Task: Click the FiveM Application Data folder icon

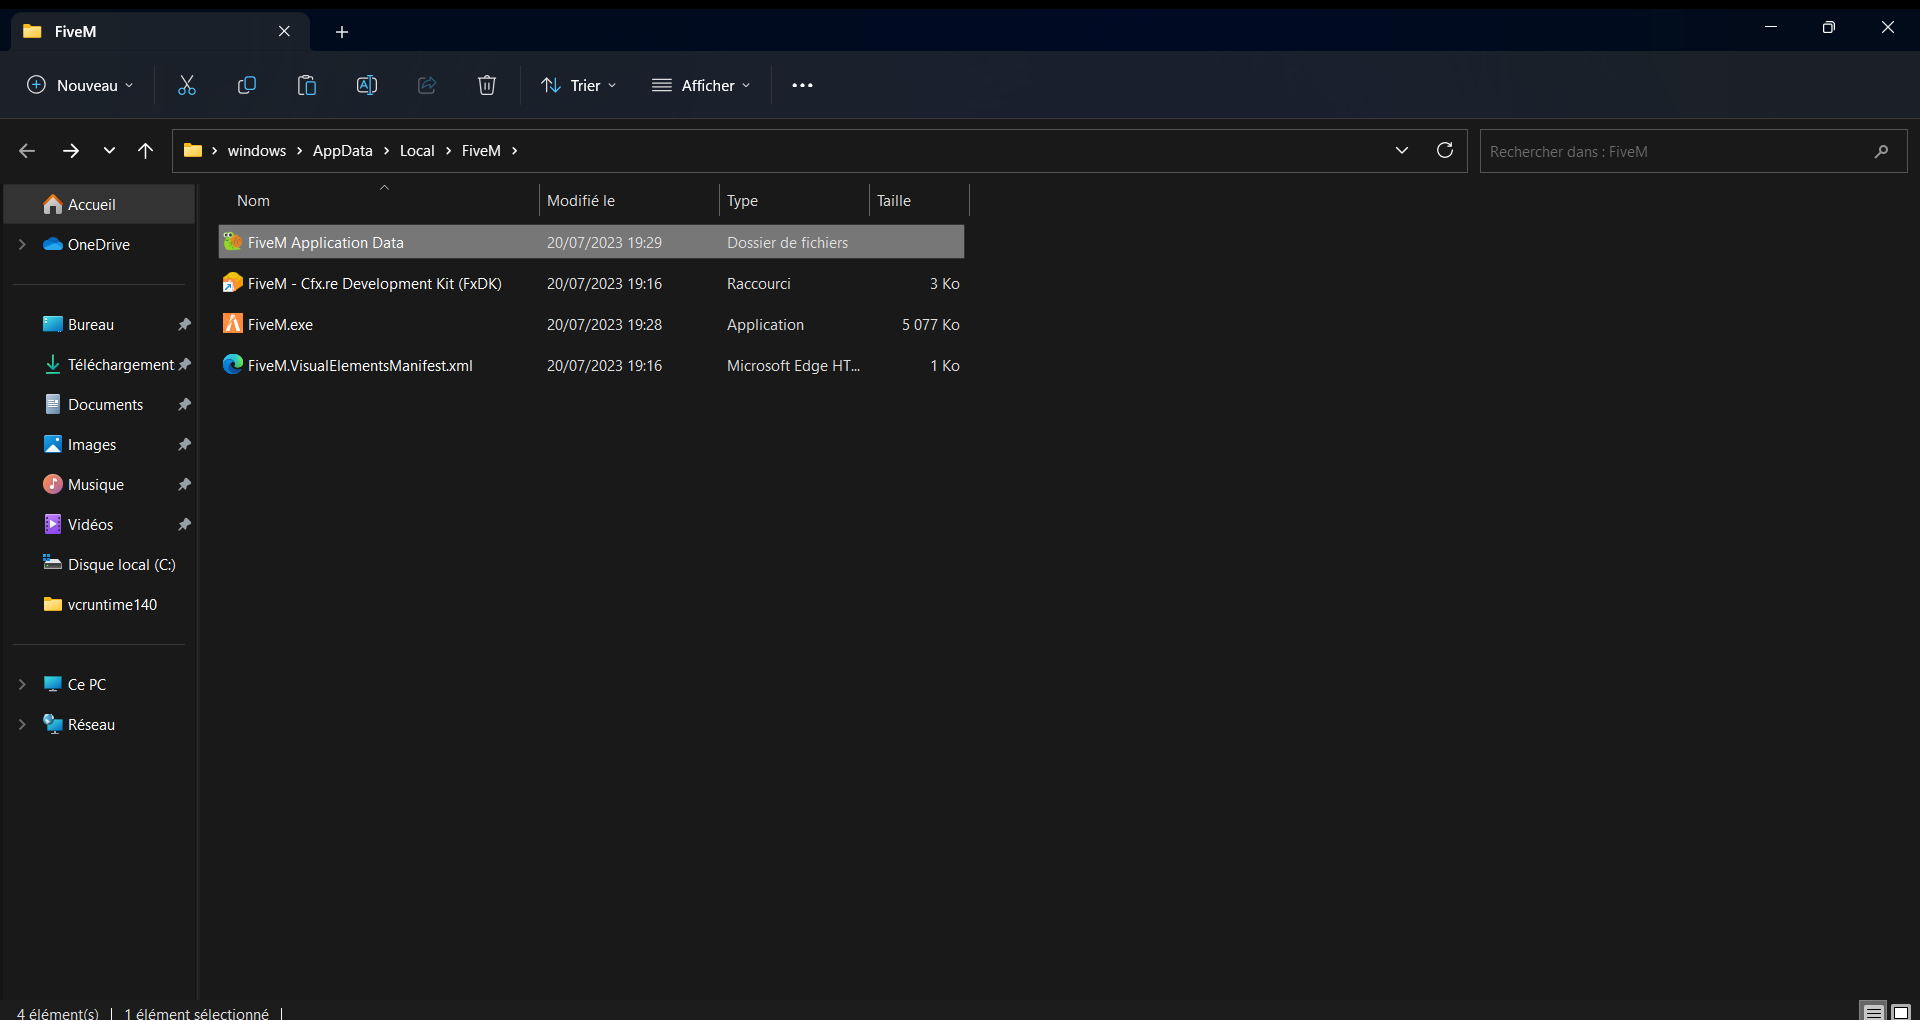Action: pos(233,242)
